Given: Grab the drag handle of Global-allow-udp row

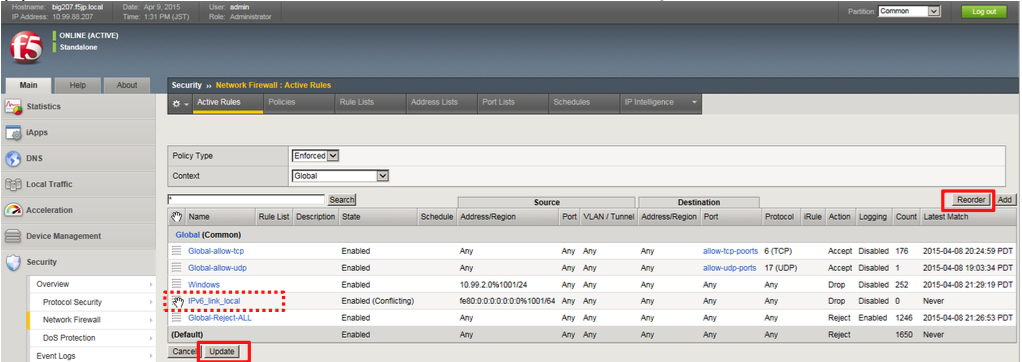Looking at the screenshot, I should pos(176,267).
